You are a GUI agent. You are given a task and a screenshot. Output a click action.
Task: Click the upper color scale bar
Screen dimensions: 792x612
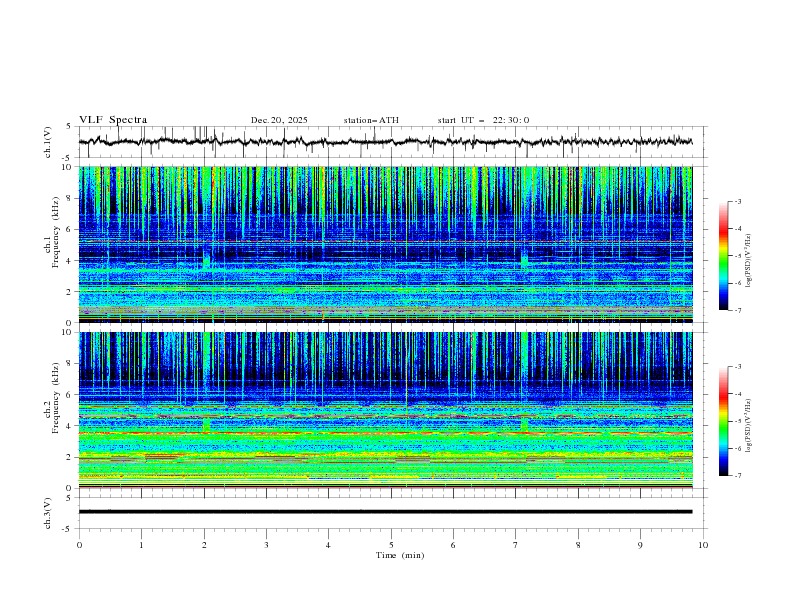[x=723, y=255]
